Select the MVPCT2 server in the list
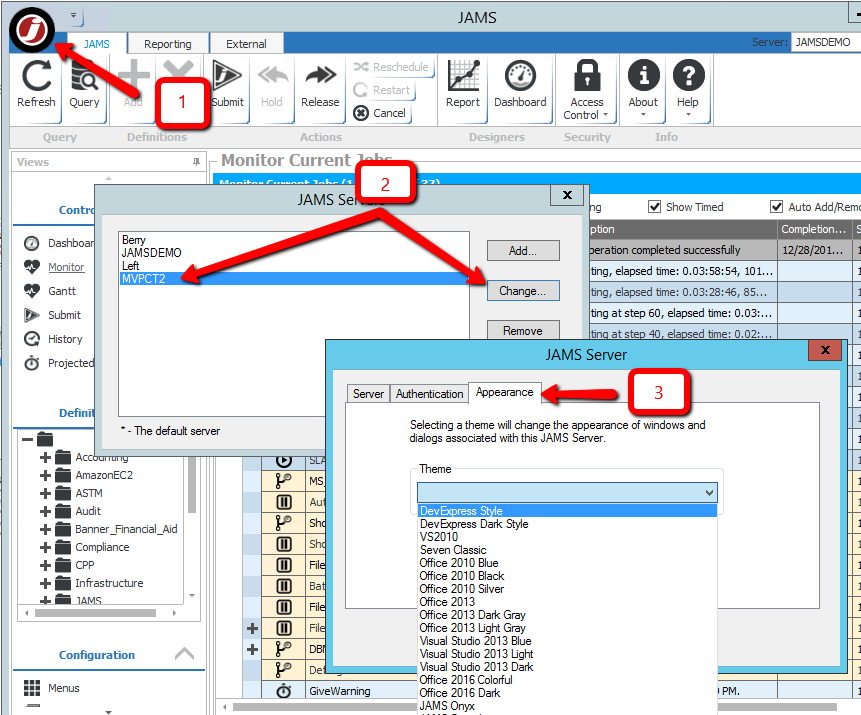The height and width of the screenshot is (715, 861). [x=294, y=279]
